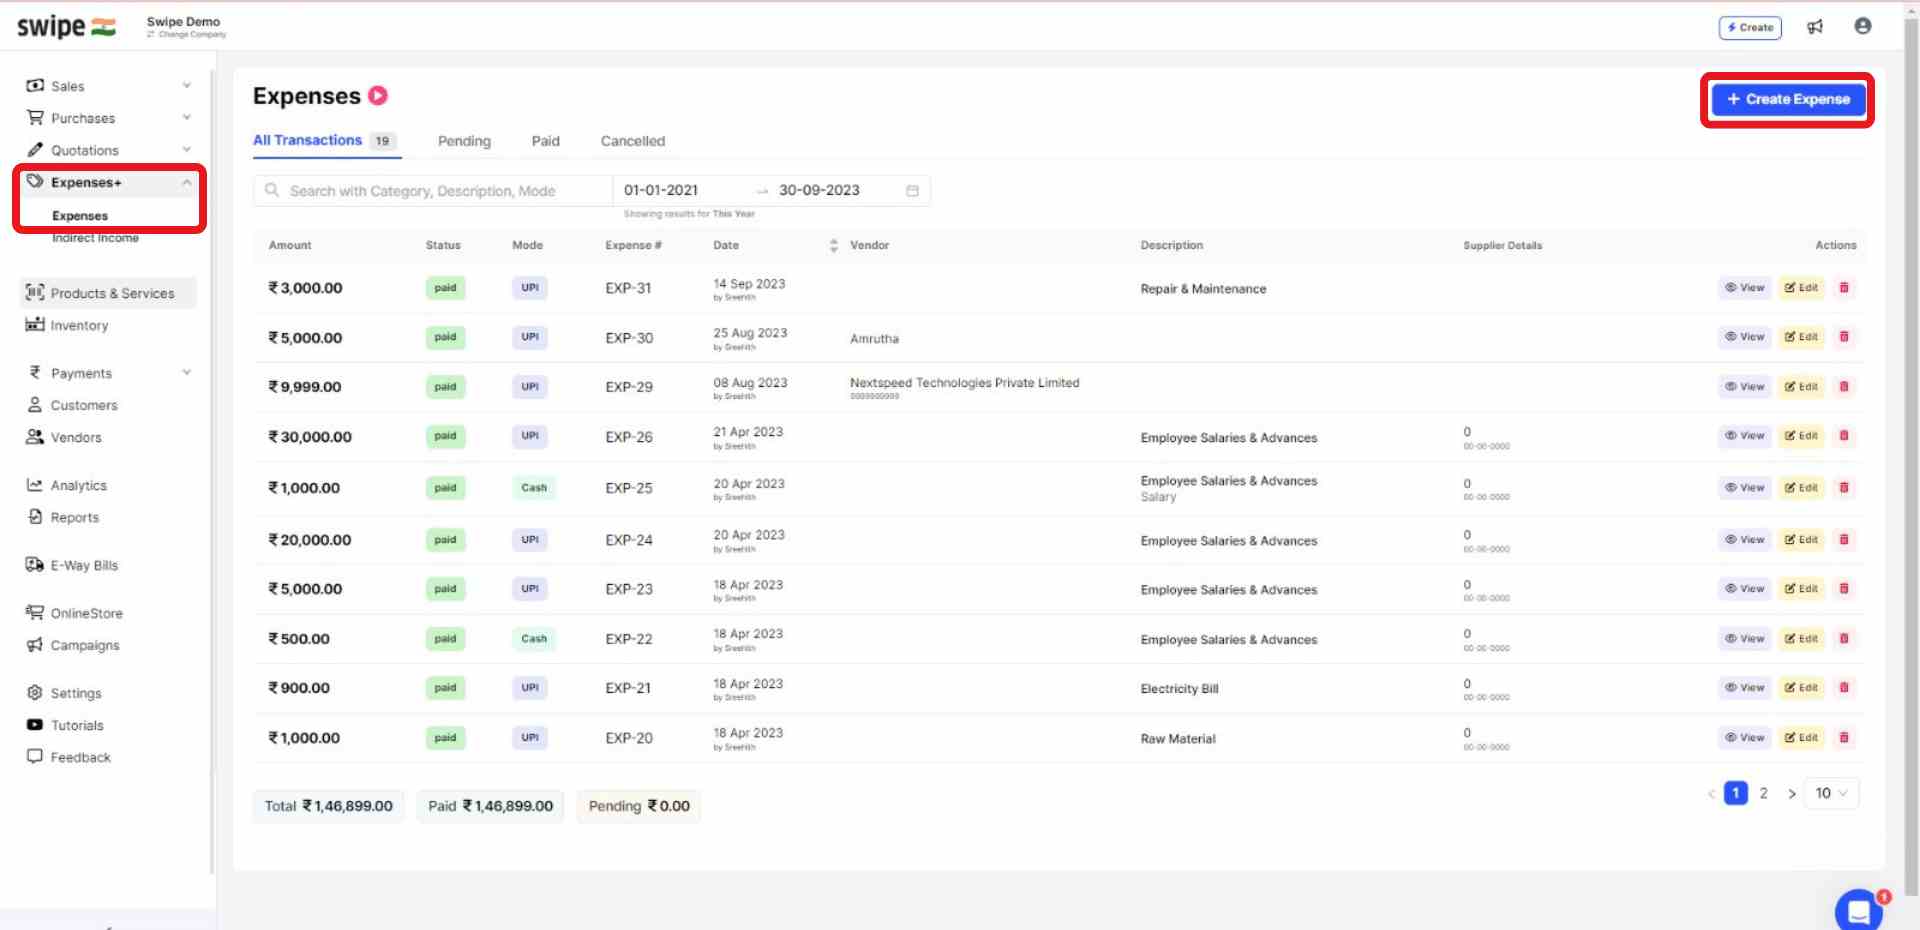View expense EXP-30
This screenshot has width=1920, height=930.
tap(1745, 337)
